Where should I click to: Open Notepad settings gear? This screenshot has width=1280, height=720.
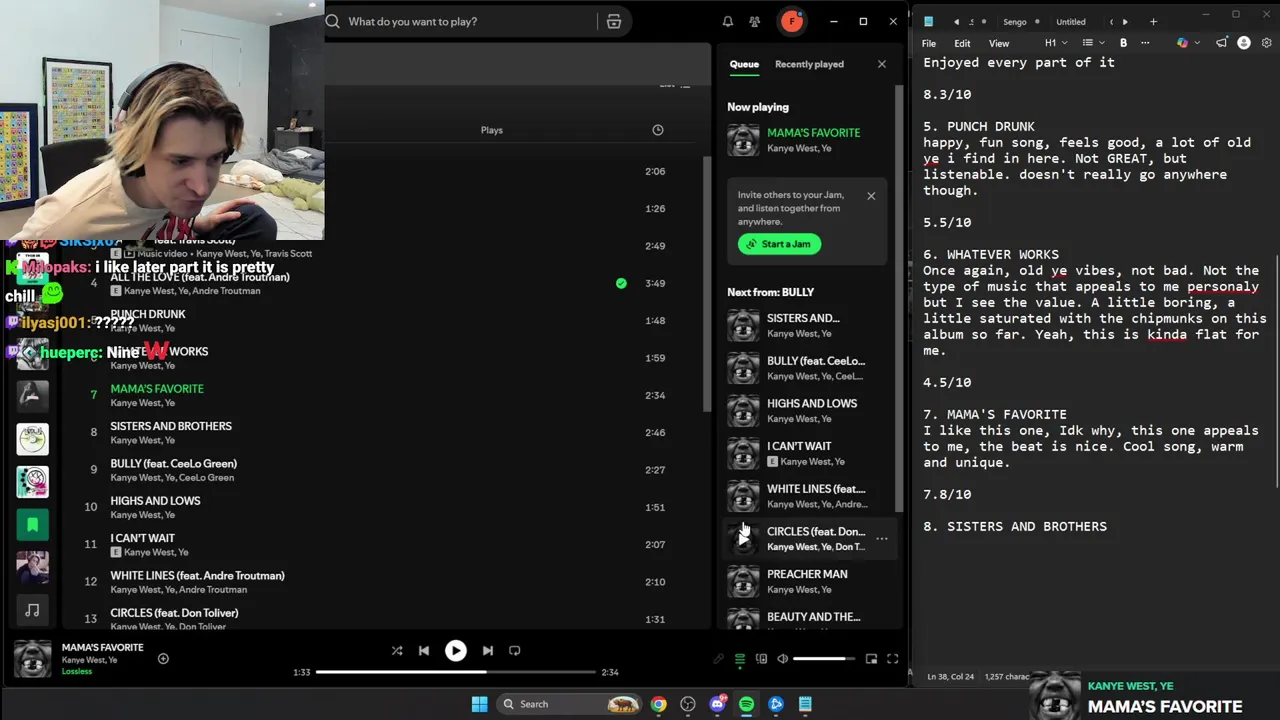1266,43
